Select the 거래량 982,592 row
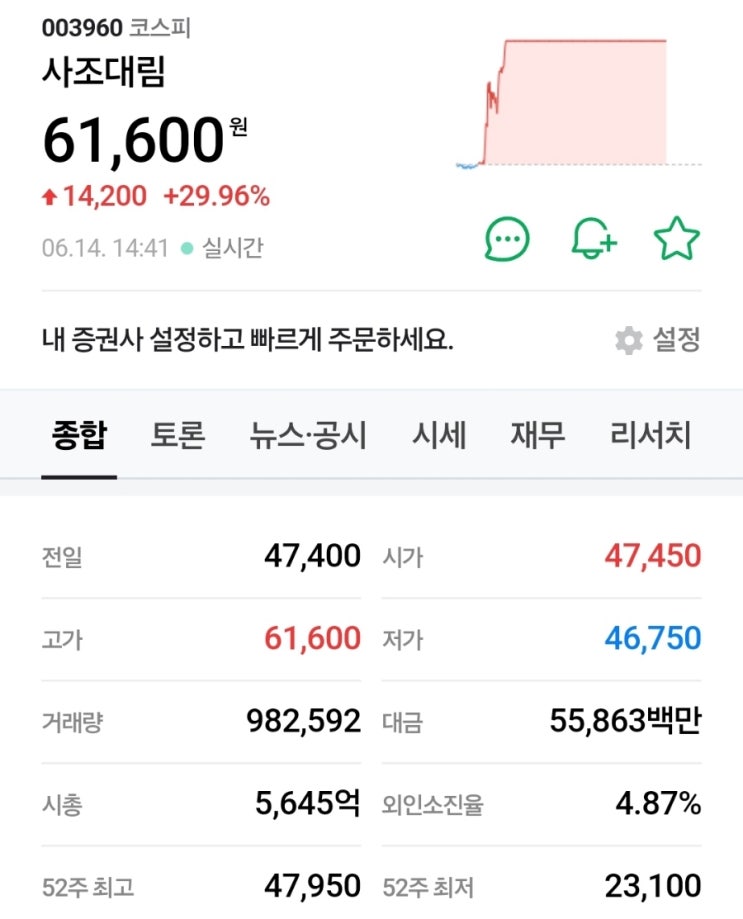 point(201,721)
